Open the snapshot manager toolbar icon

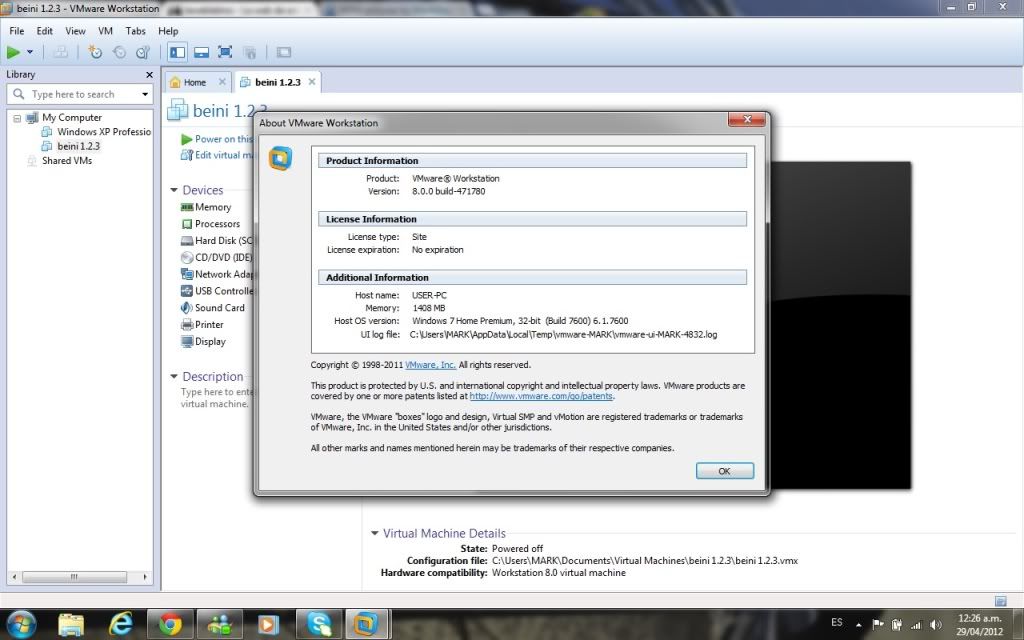coord(143,52)
